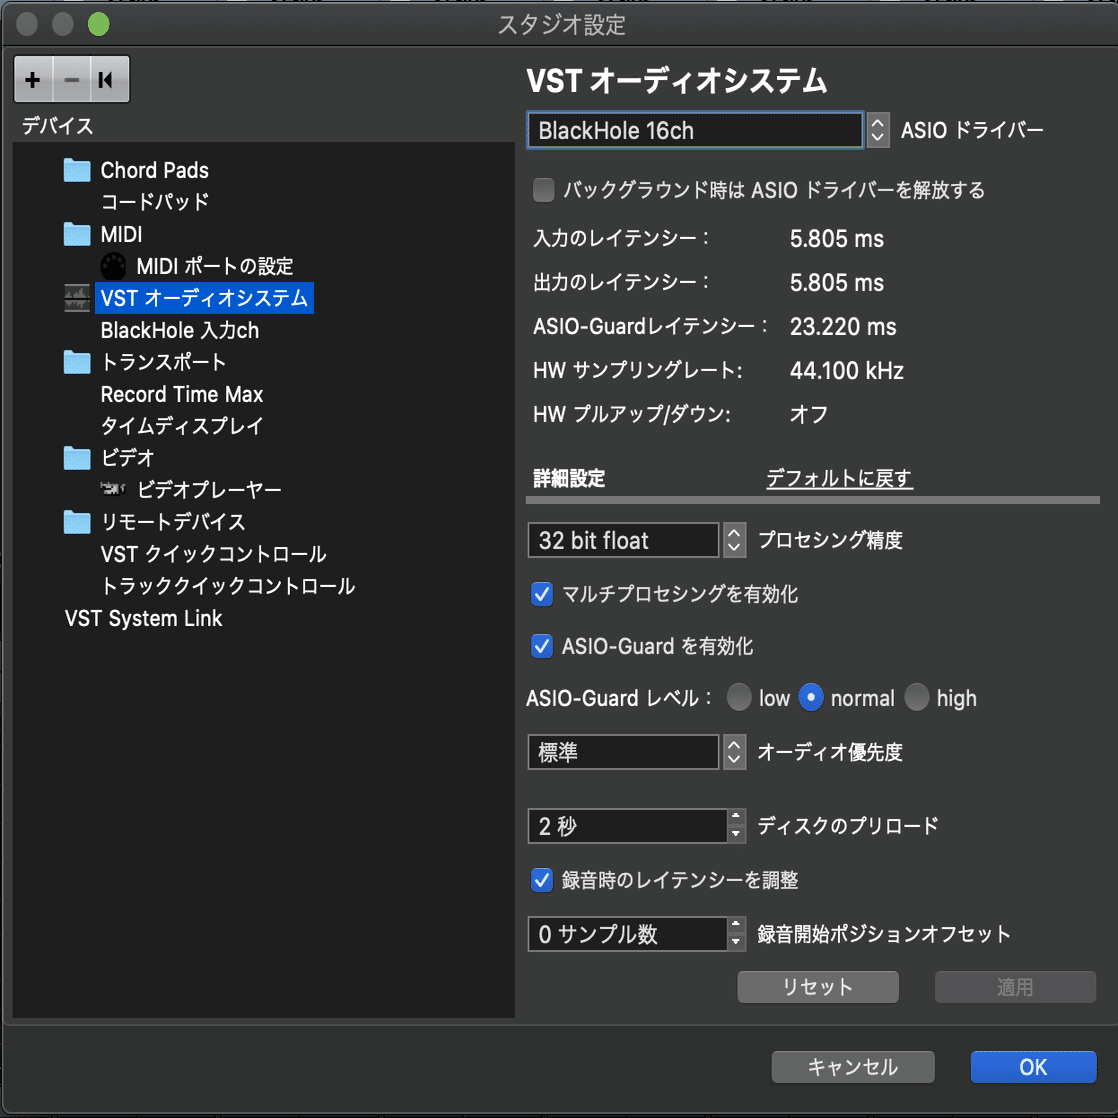Set ASIO-Guard レベル to high
Image resolution: width=1118 pixels, height=1118 pixels.
[x=917, y=698]
